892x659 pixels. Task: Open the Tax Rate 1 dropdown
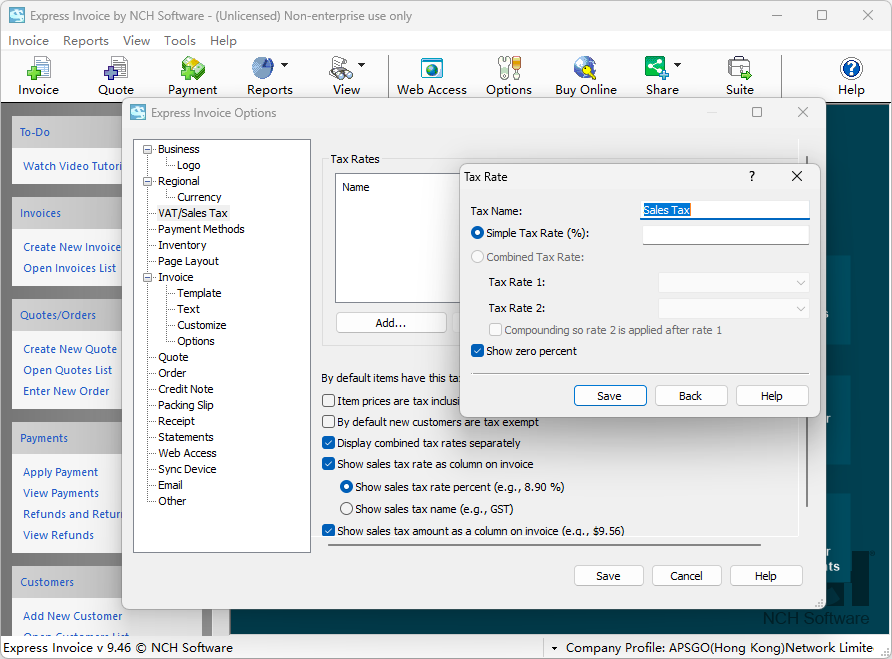(734, 282)
